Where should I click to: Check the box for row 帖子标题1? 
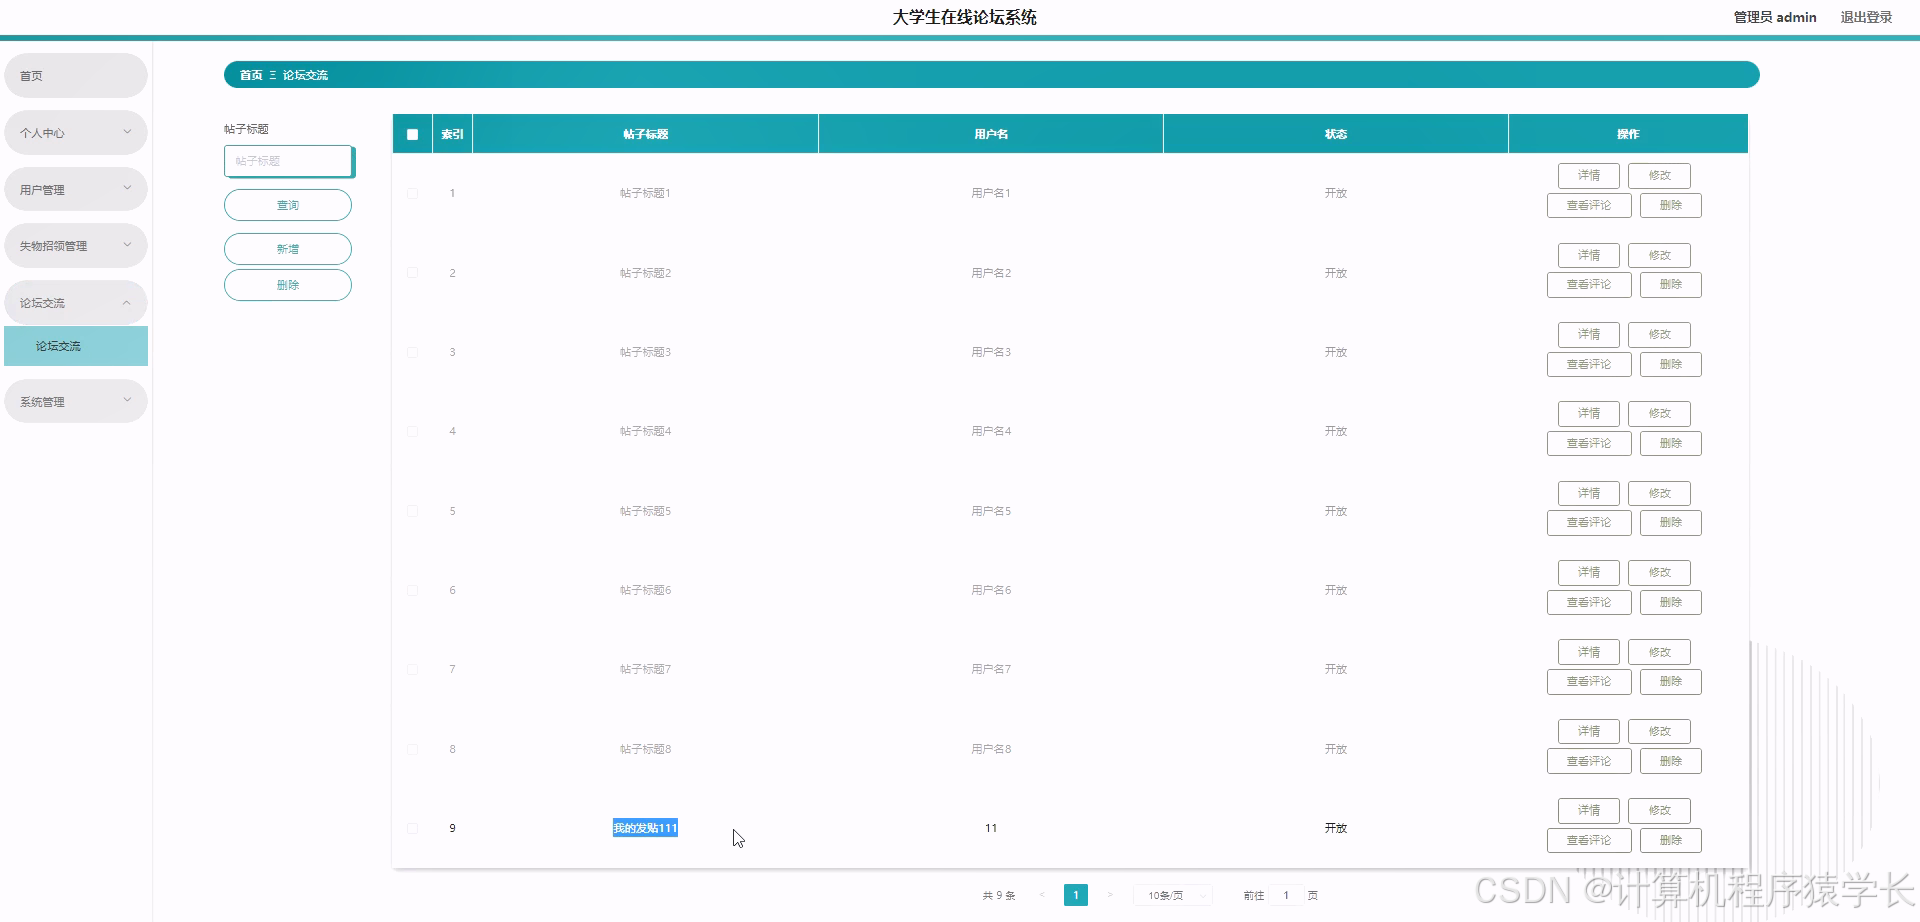pos(412,193)
